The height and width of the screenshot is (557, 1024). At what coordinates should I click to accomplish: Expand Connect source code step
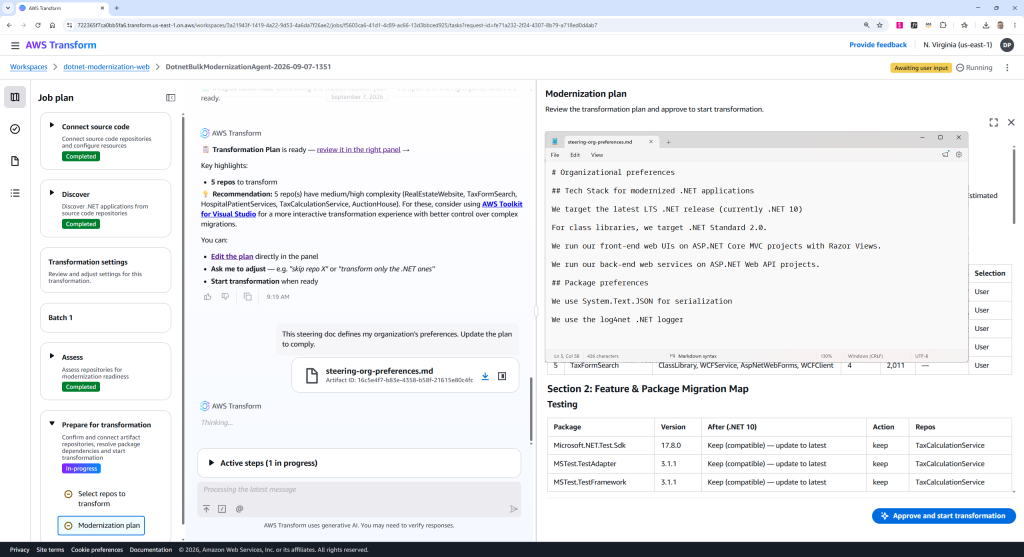(52, 125)
